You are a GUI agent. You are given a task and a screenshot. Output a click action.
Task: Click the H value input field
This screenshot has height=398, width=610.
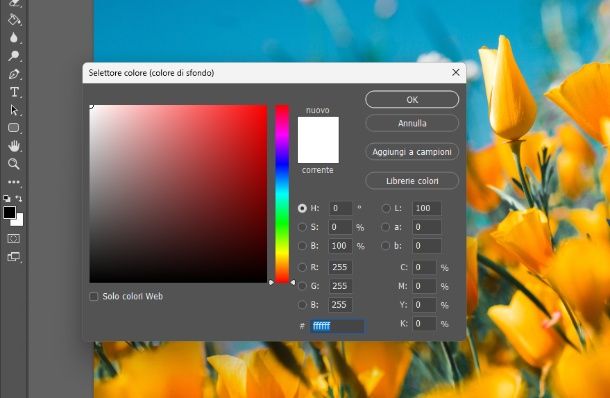click(x=341, y=208)
